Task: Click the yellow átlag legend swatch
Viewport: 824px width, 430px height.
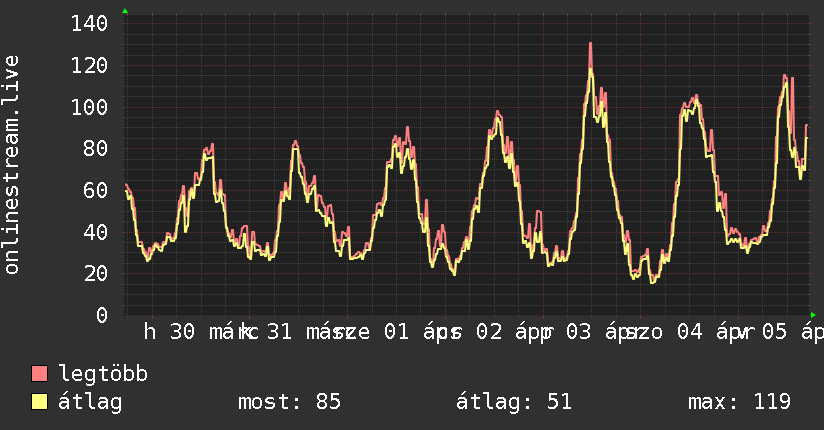Action: (39, 402)
